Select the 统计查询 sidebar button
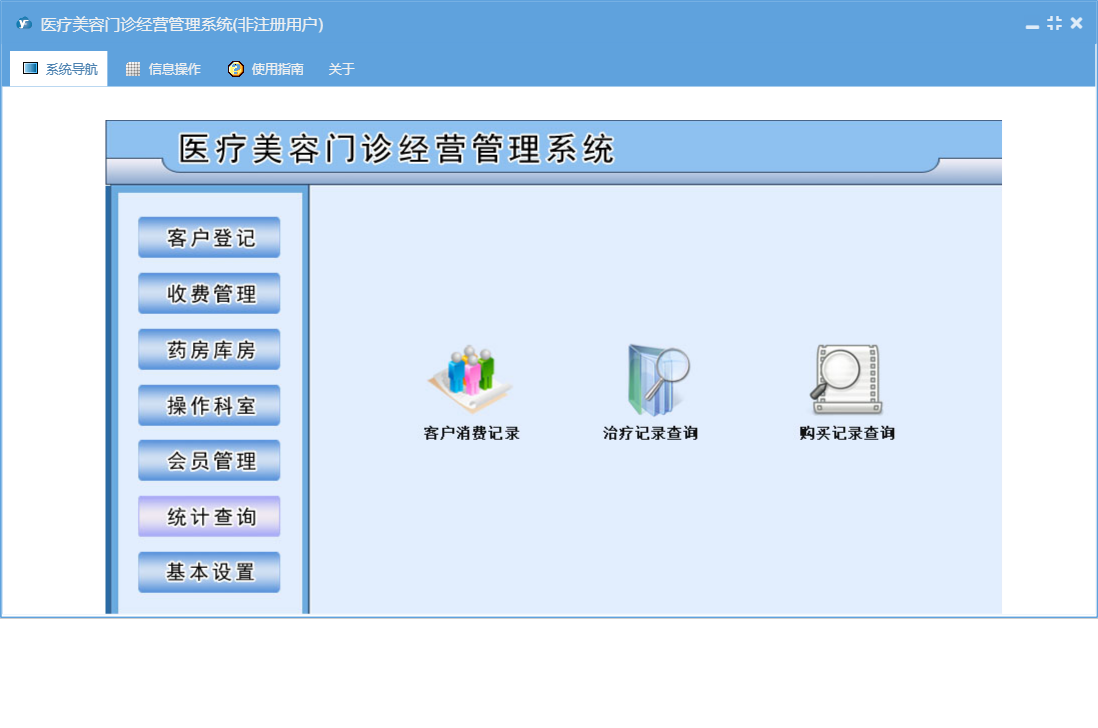This screenshot has width=1098, height=728. 209,517
